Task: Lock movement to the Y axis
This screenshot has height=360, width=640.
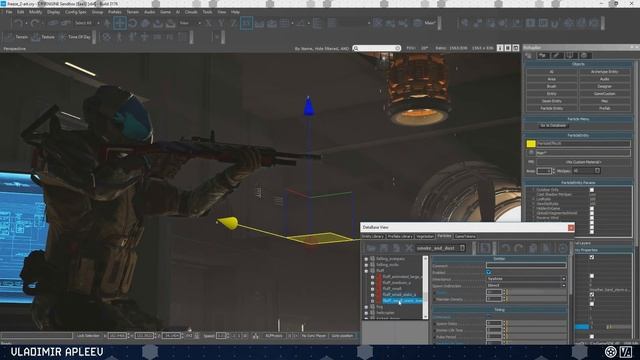Action: [x=221, y=23]
